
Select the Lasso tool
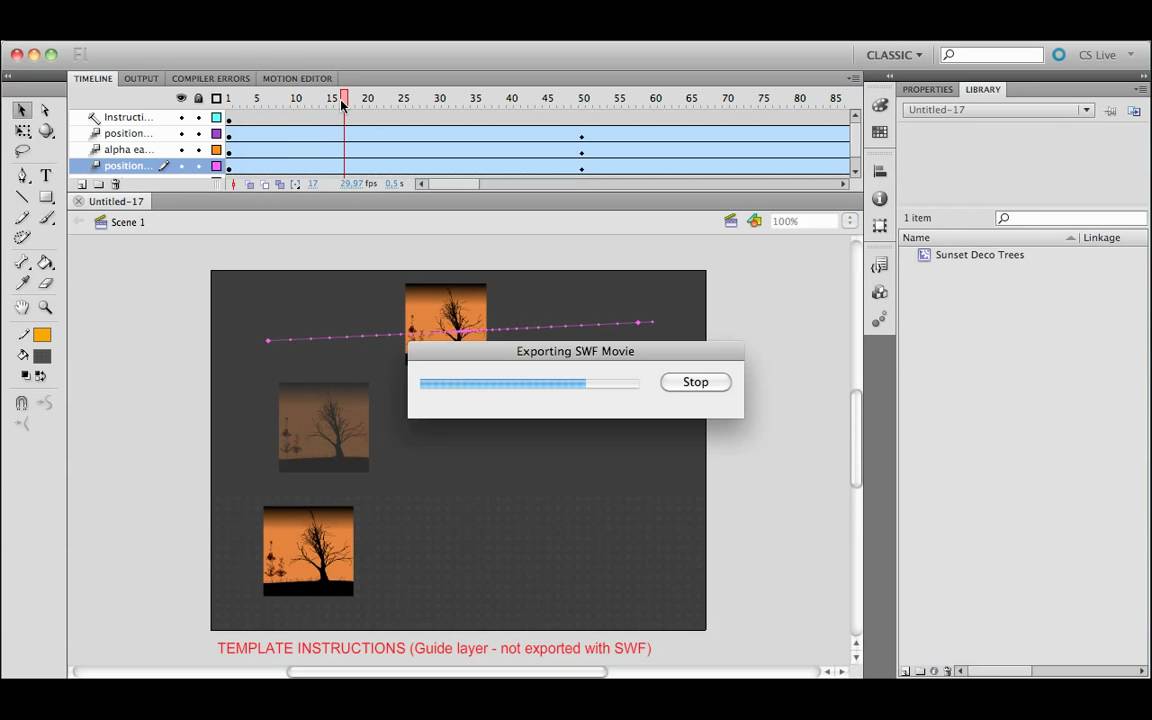coord(22,151)
